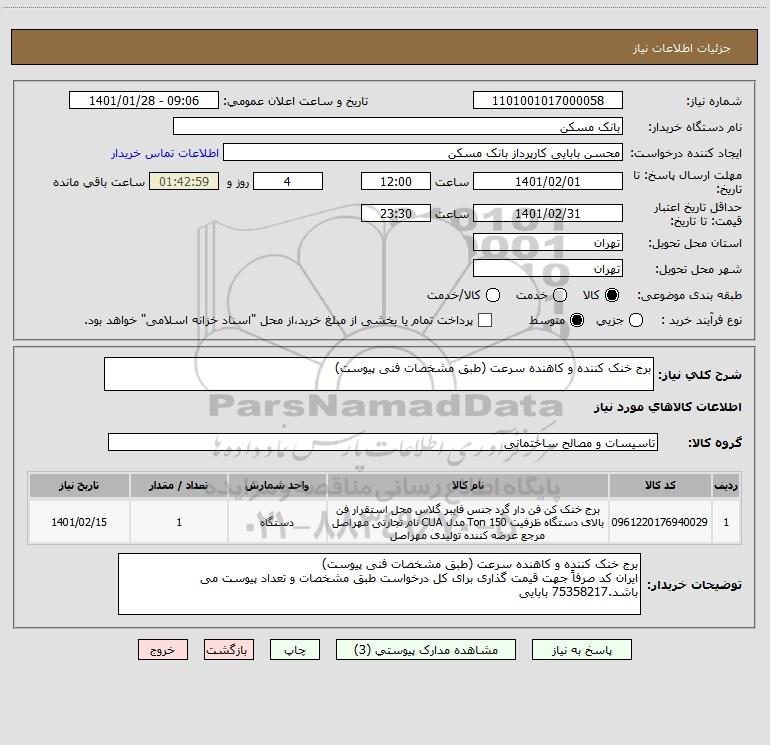This screenshot has width=770, height=745.
Task: Click the گروه کالا field تاسیسات و مصالح ساختمانی
Action: (x=383, y=442)
